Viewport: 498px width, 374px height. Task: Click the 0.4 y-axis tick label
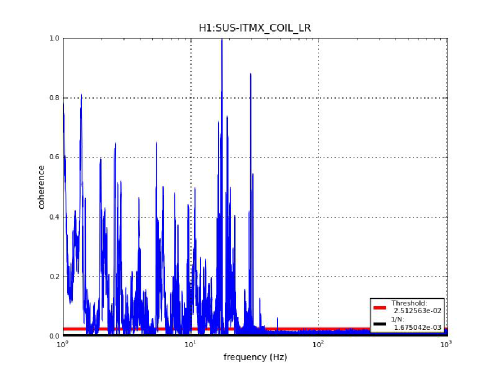pyautogui.click(x=54, y=217)
